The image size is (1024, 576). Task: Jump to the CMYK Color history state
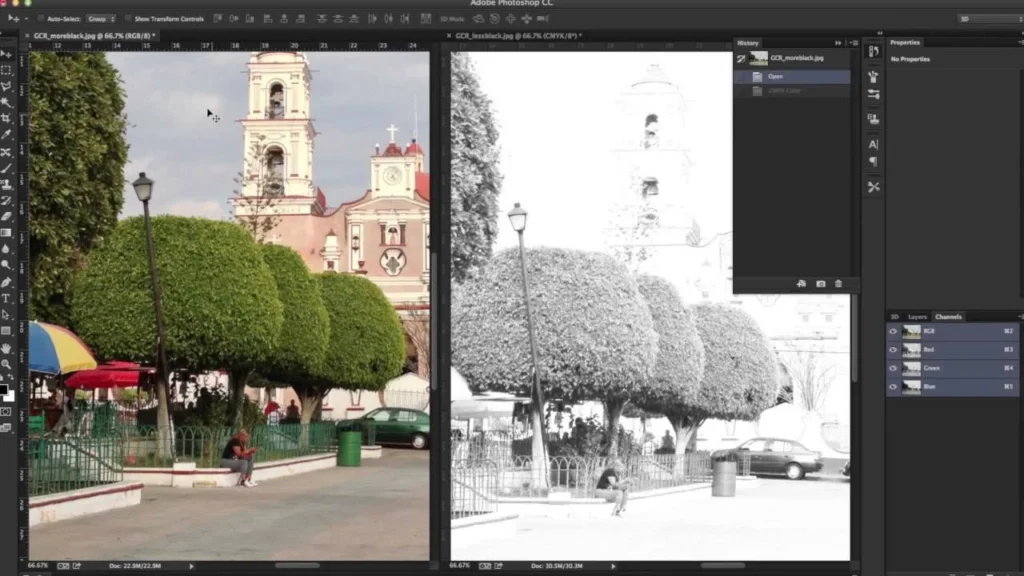790,90
